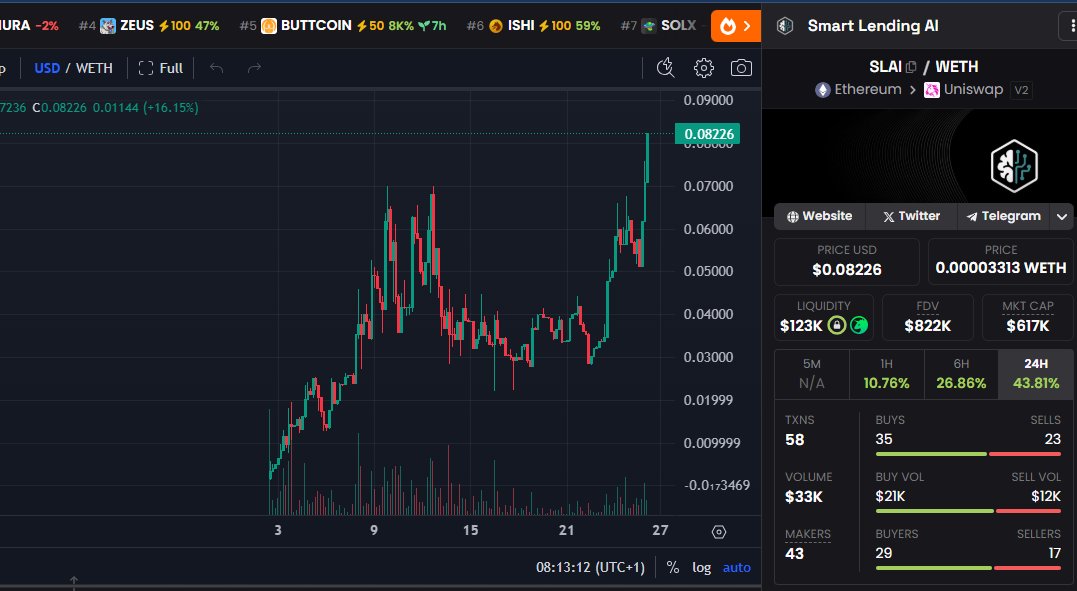Image resolution: width=1077 pixels, height=591 pixels.
Task: Open Uniswap via the green unicorn icon
Action: pyautogui.click(x=857, y=325)
